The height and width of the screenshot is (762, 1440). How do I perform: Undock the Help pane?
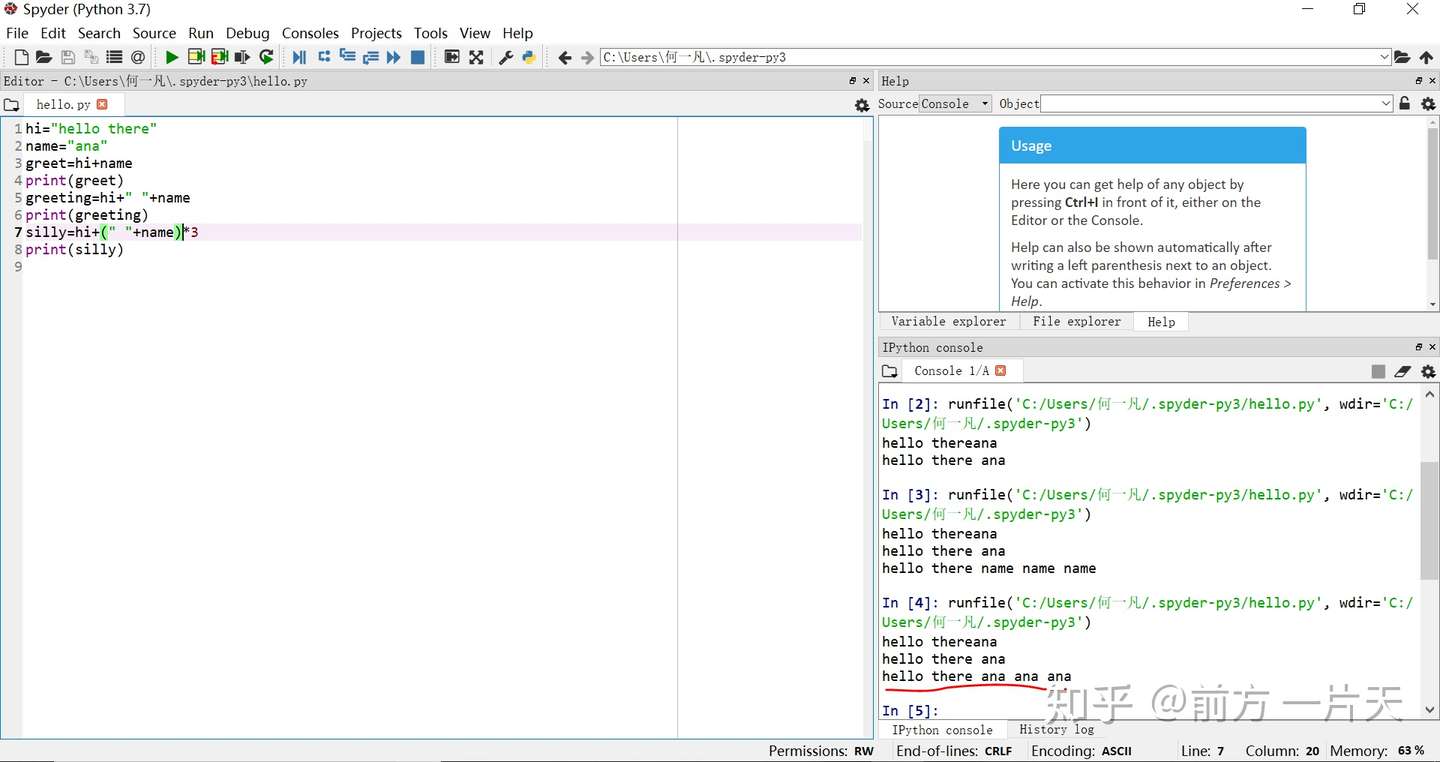tap(1418, 81)
